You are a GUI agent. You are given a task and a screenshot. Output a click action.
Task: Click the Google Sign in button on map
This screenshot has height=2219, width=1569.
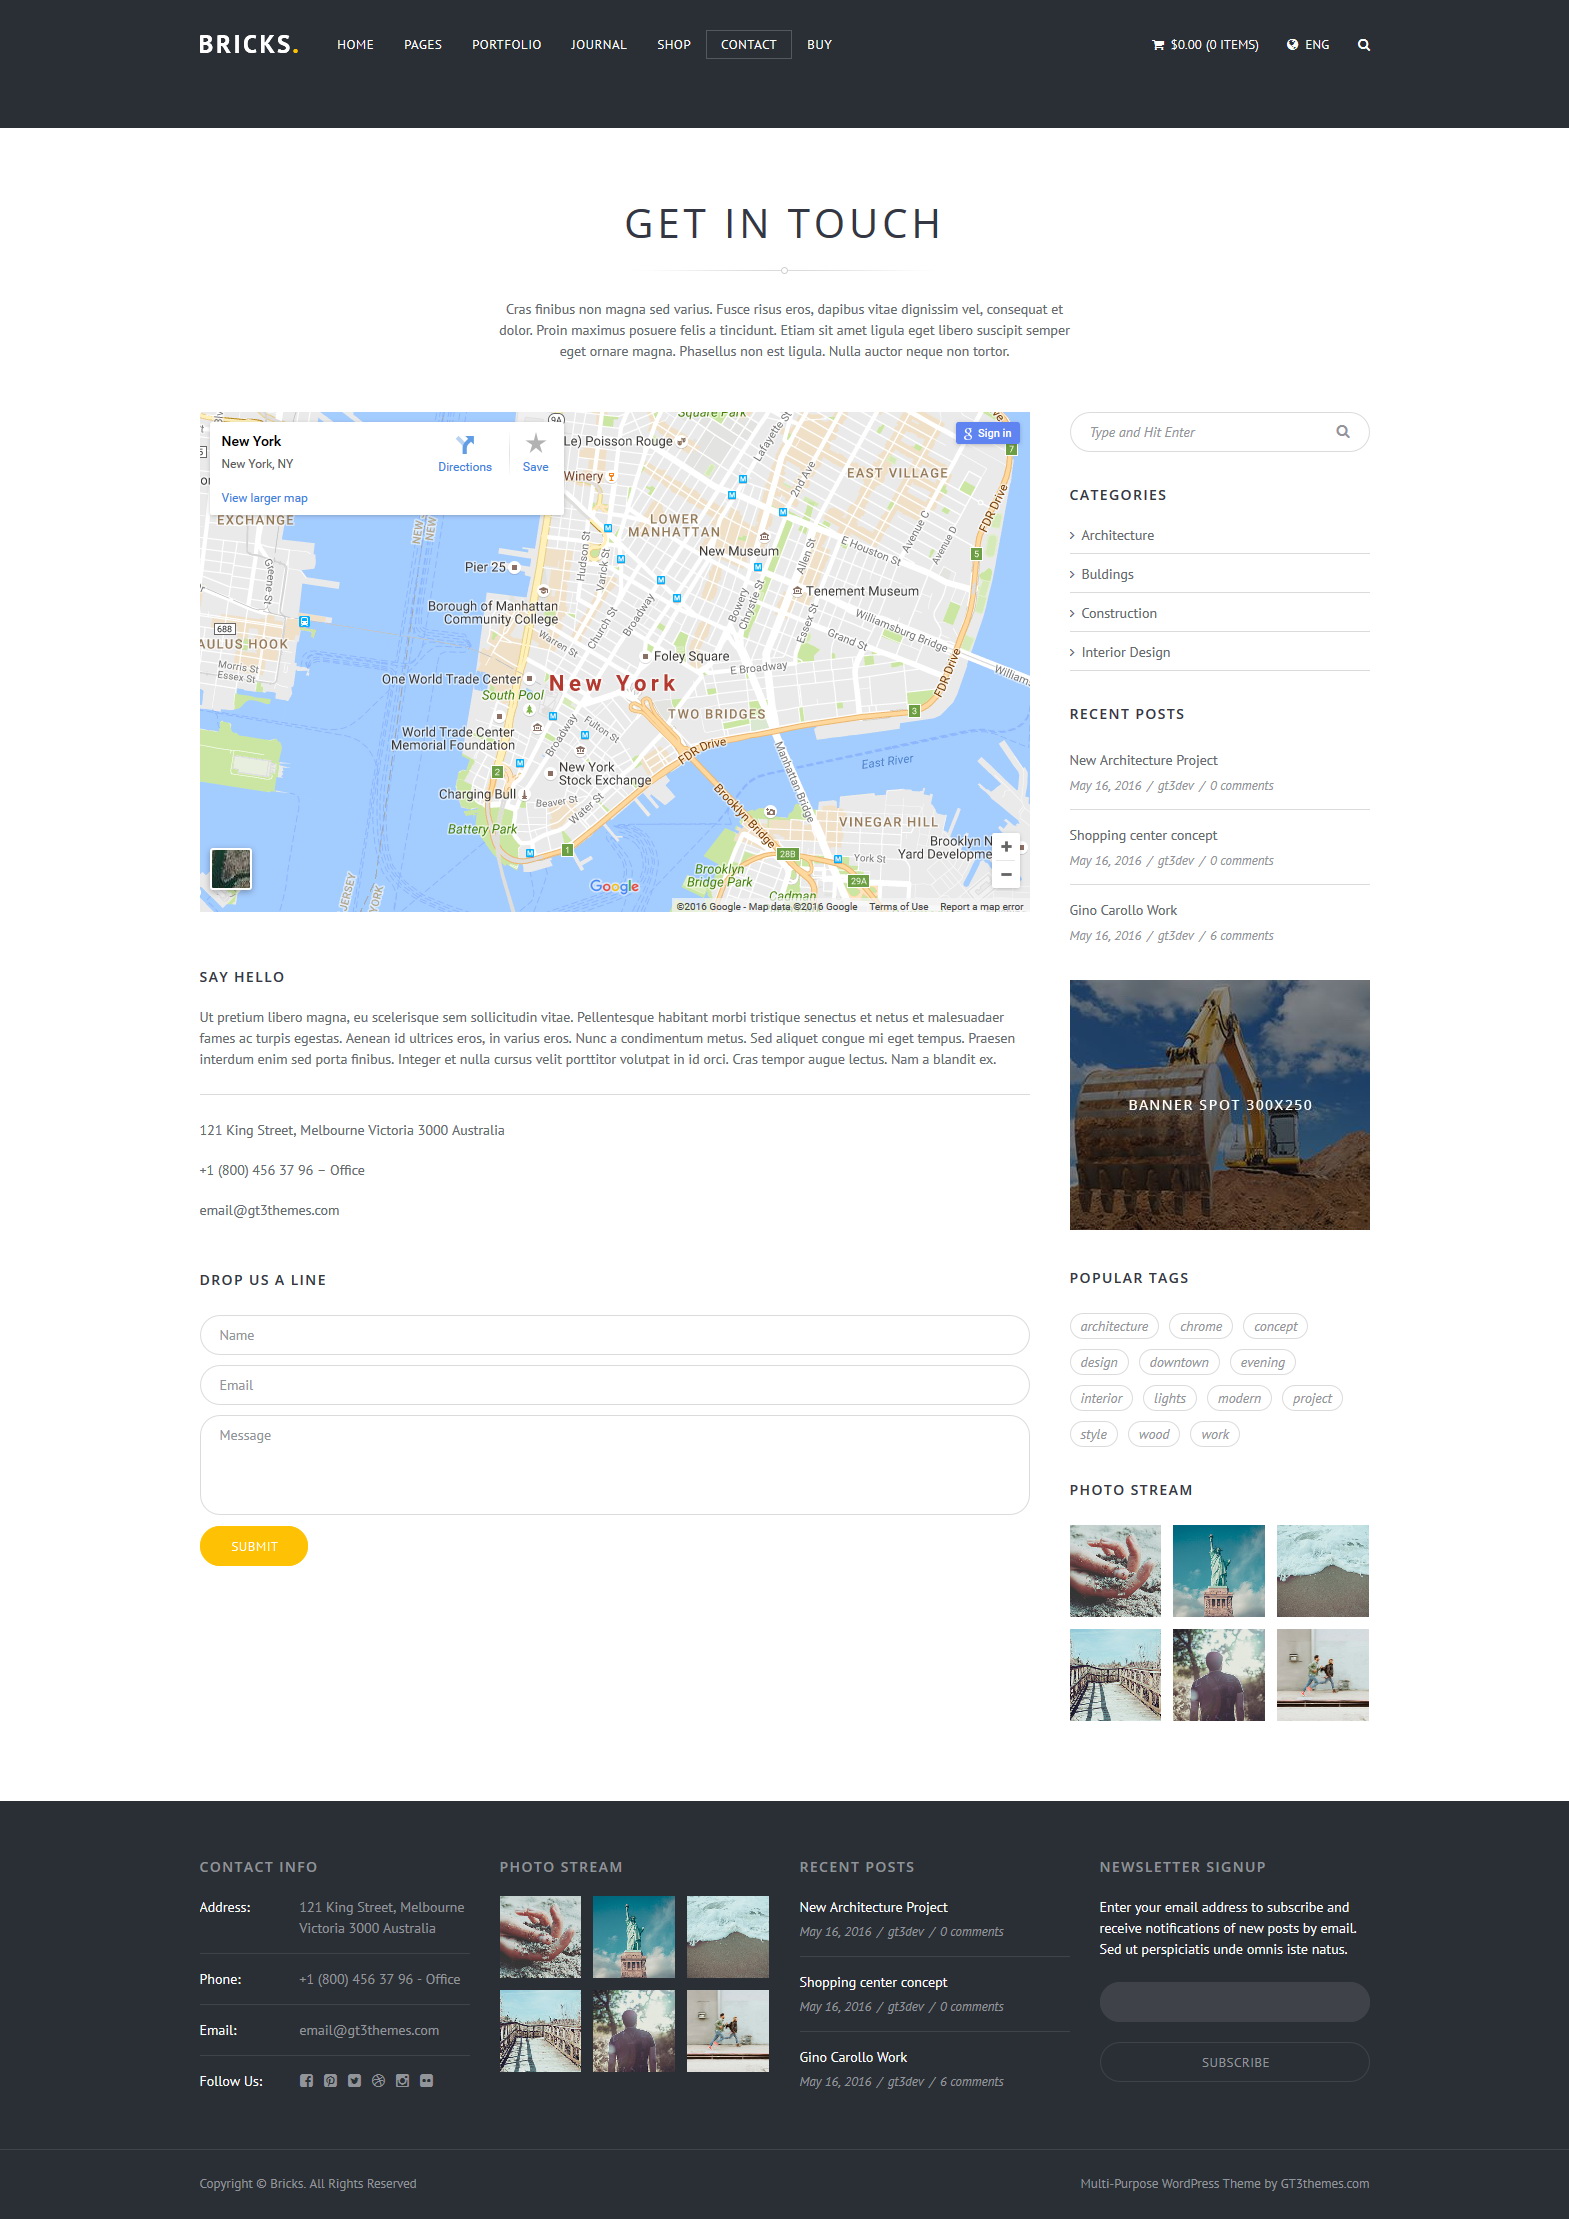(987, 433)
